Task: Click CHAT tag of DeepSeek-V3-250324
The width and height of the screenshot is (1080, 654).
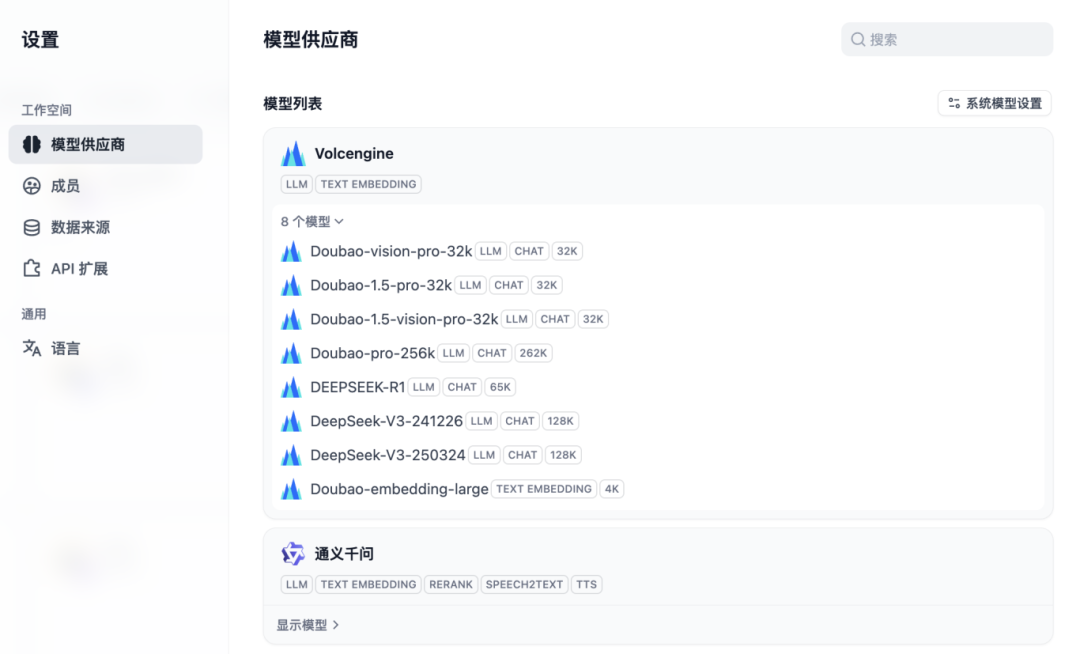Action: [x=522, y=455]
